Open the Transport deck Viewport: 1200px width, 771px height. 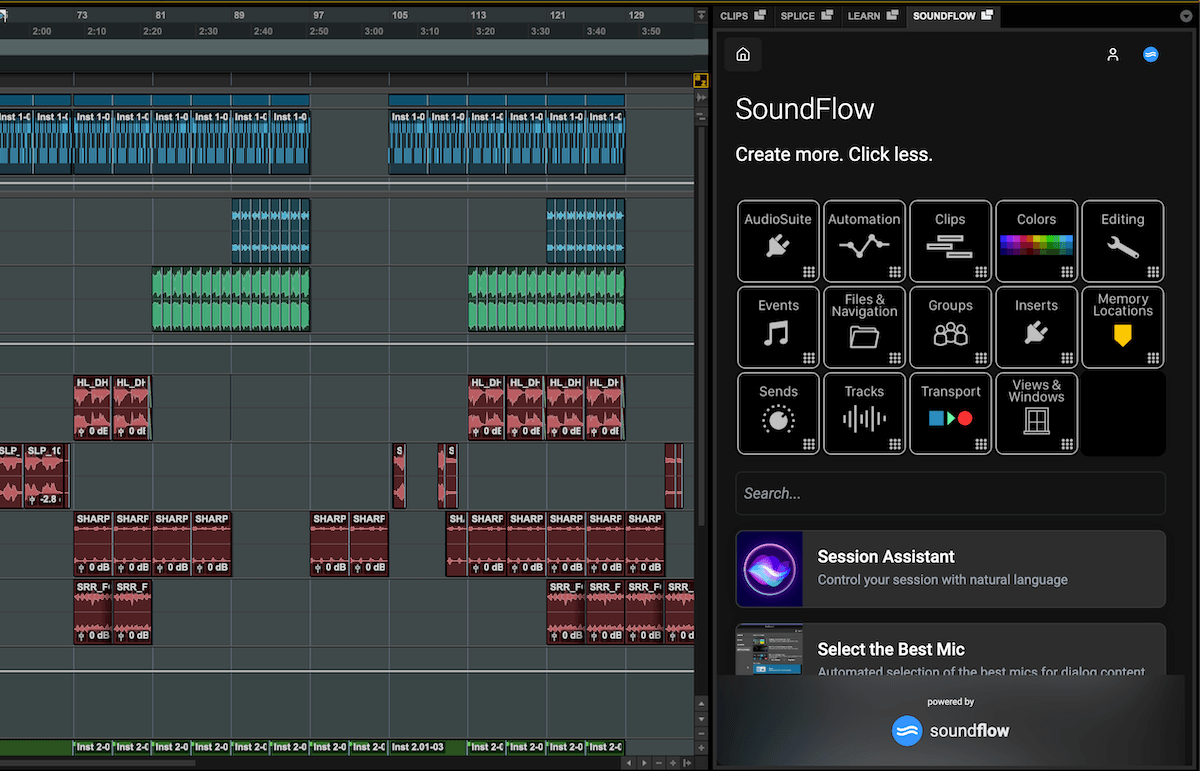(x=950, y=413)
